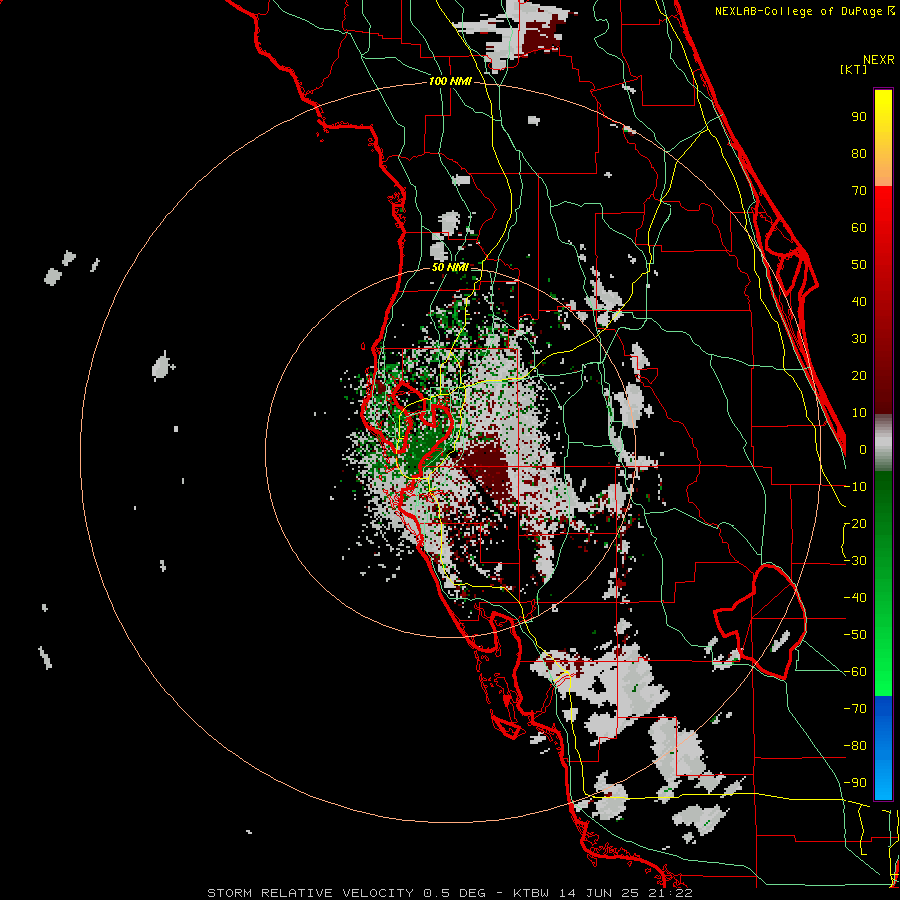900x900 pixels.
Task: Click the 50 NMI range ring label
Action: pos(450,267)
